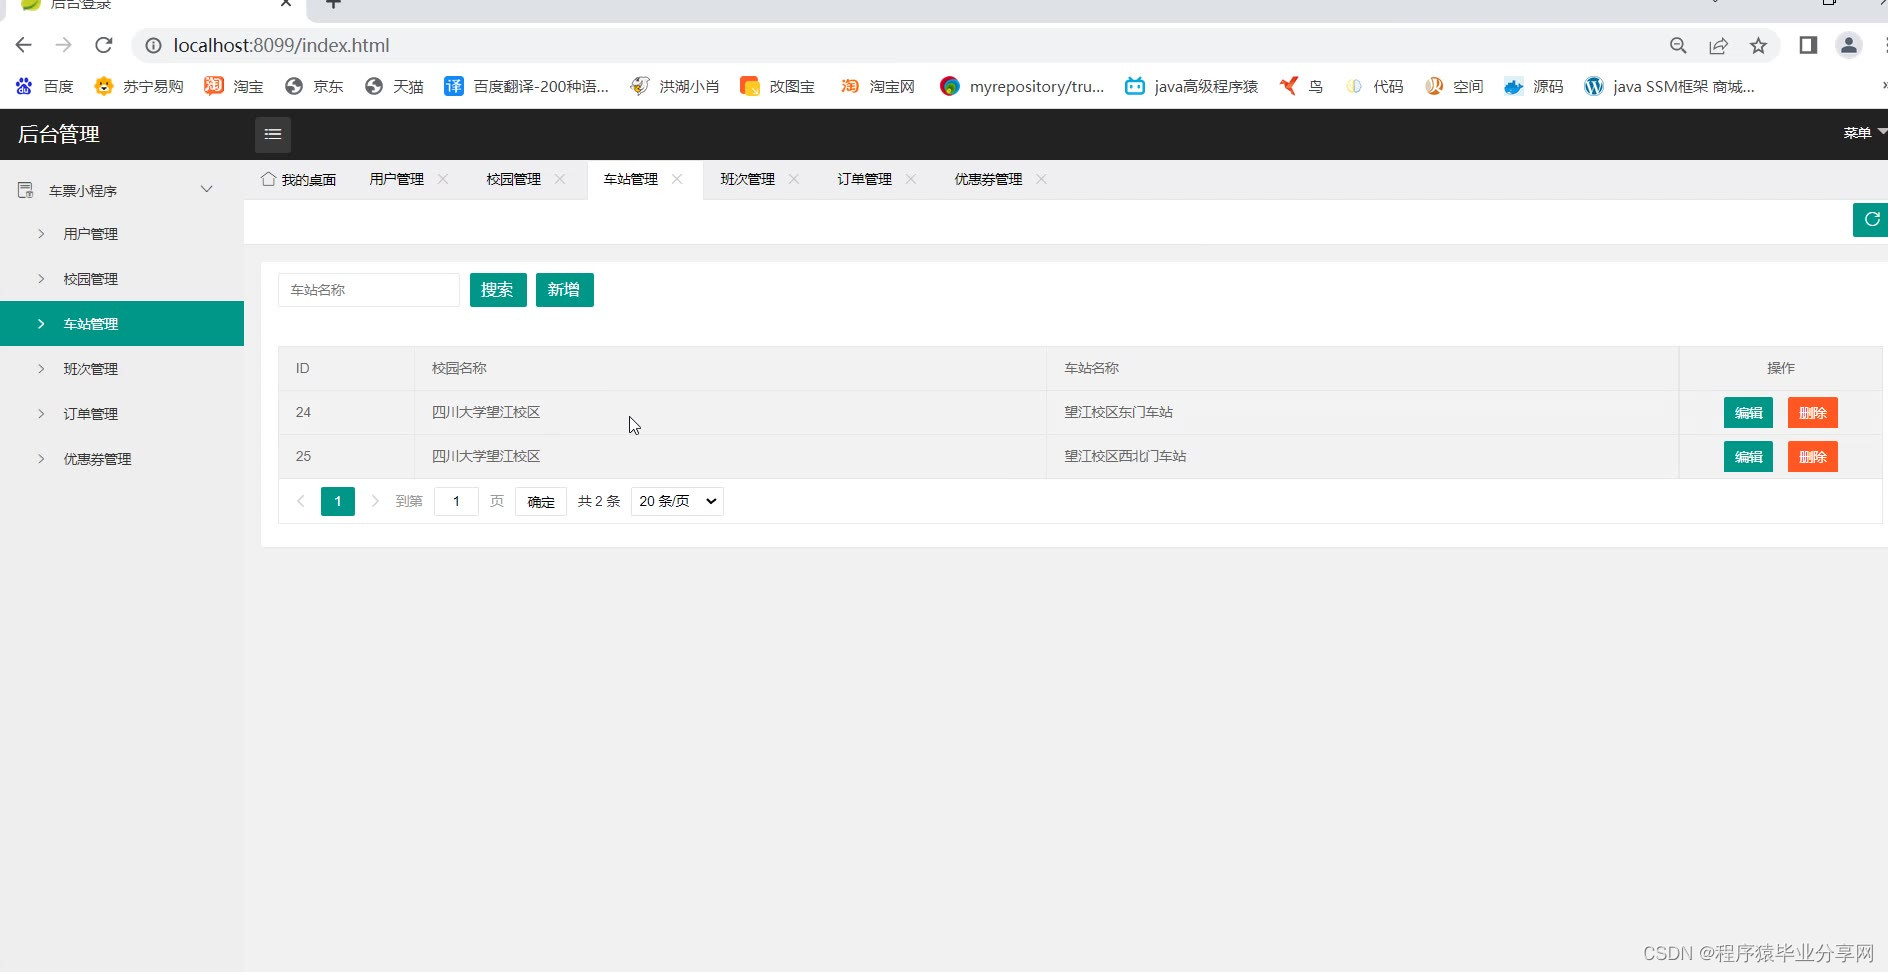Select page 1 in pagination

[338, 501]
